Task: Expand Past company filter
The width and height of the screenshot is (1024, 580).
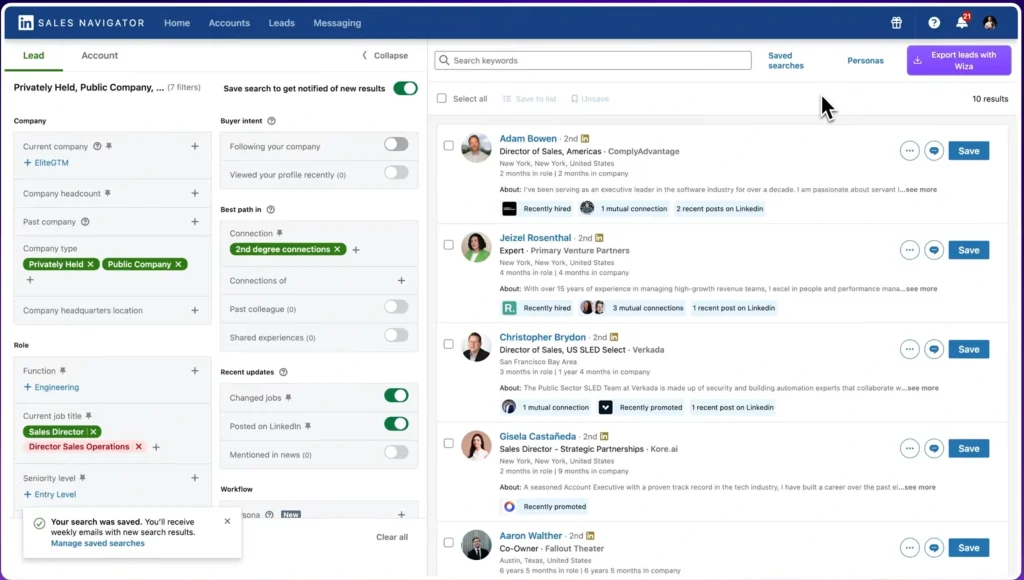Action: click(x=195, y=222)
